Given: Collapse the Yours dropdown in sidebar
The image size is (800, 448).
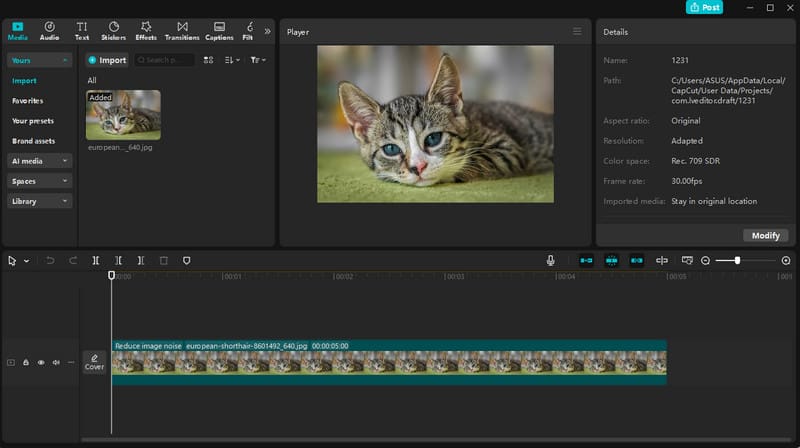Looking at the screenshot, I should [39, 60].
